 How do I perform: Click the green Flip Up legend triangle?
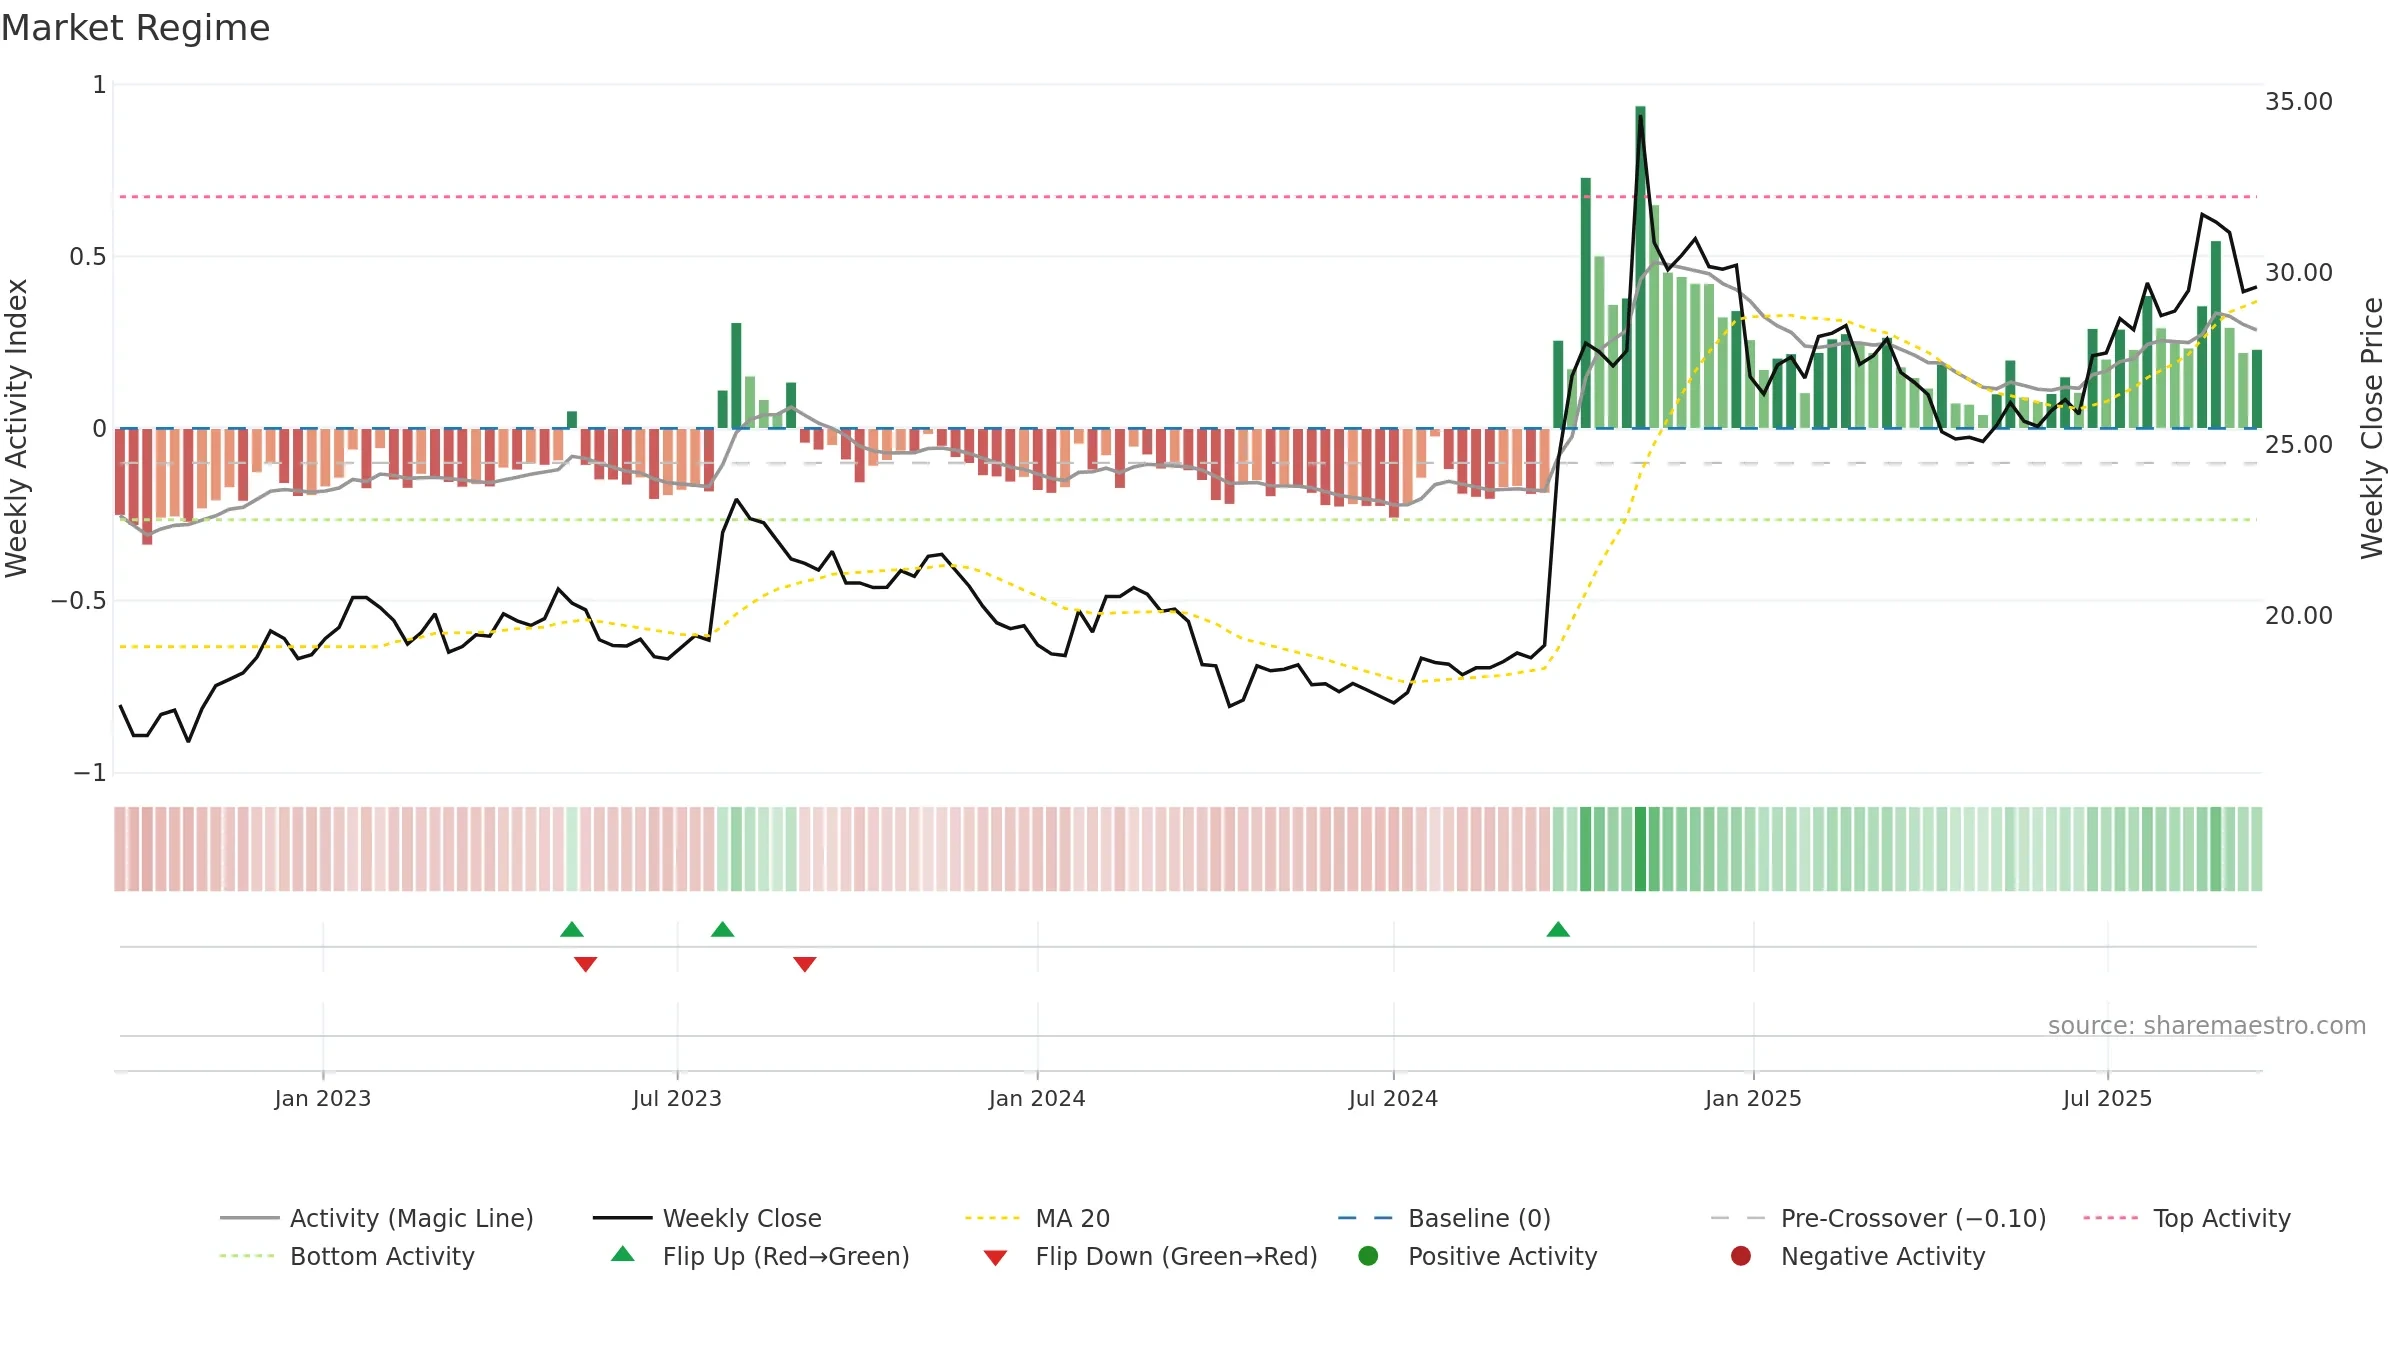tap(622, 1254)
